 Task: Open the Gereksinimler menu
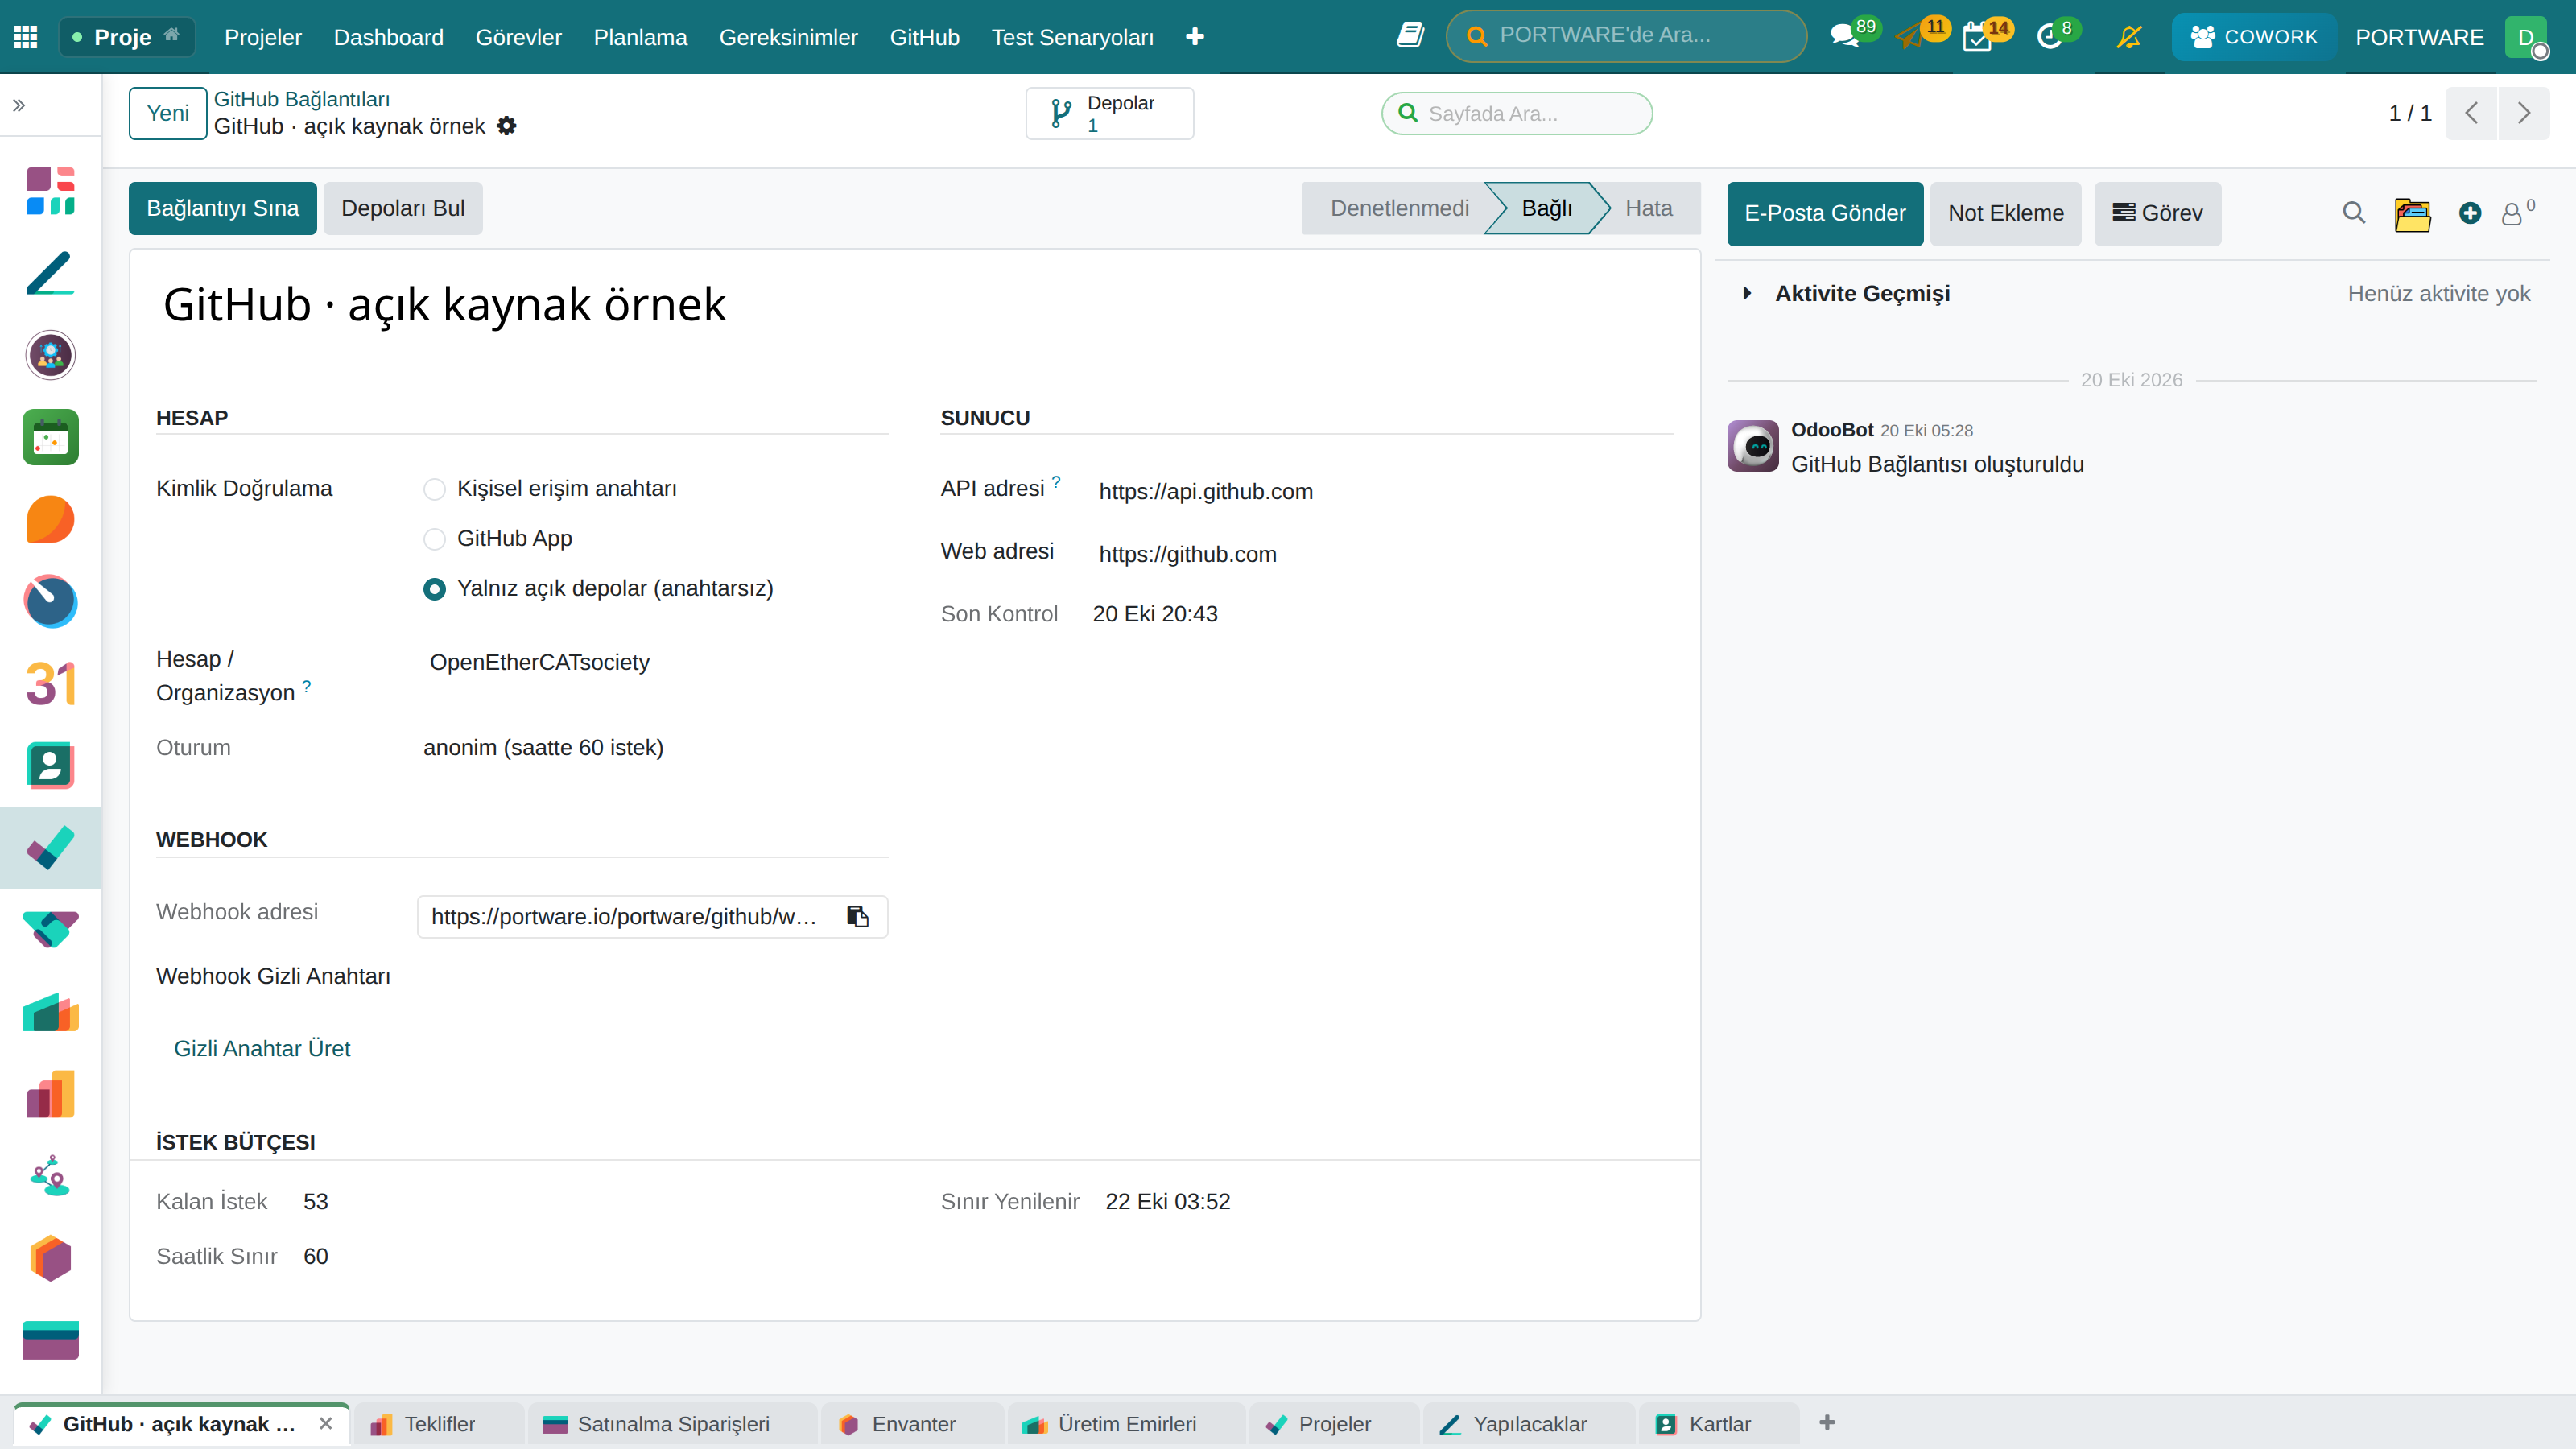coord(788,37)
